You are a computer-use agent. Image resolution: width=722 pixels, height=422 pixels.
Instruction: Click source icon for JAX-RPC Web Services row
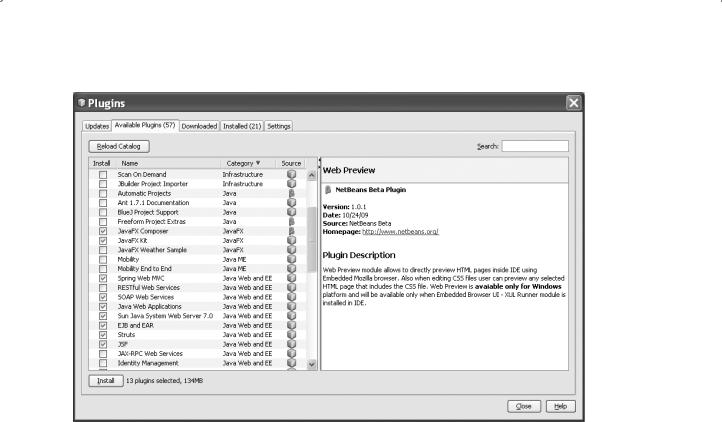291,354
